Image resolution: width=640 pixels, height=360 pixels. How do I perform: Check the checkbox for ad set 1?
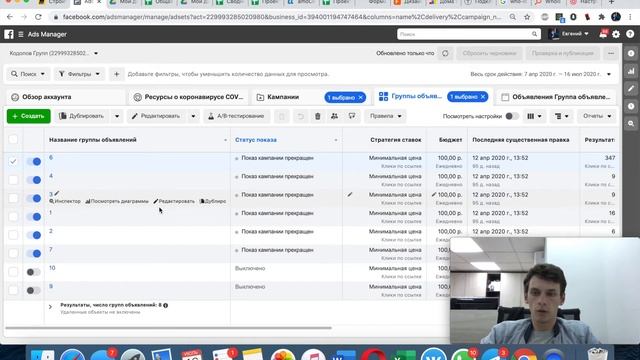[x=13, y=217]
